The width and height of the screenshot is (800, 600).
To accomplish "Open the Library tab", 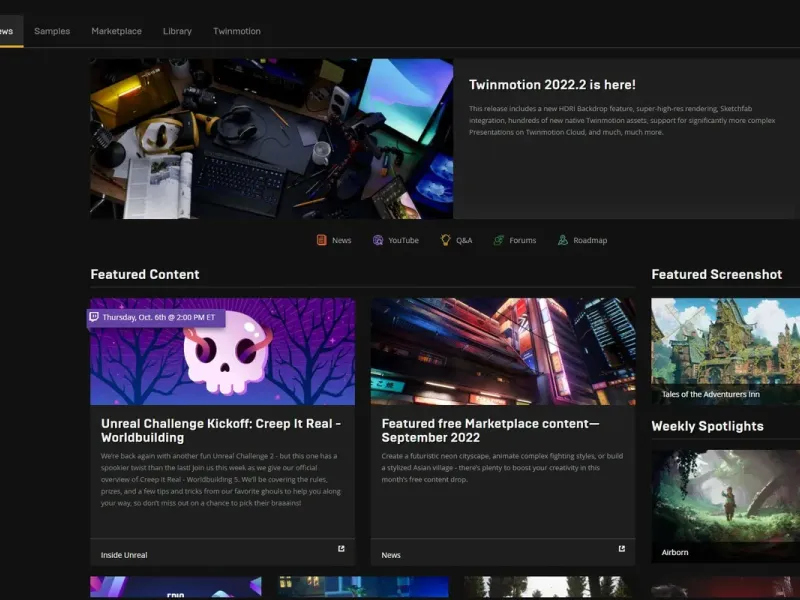I will coord(177,31).
